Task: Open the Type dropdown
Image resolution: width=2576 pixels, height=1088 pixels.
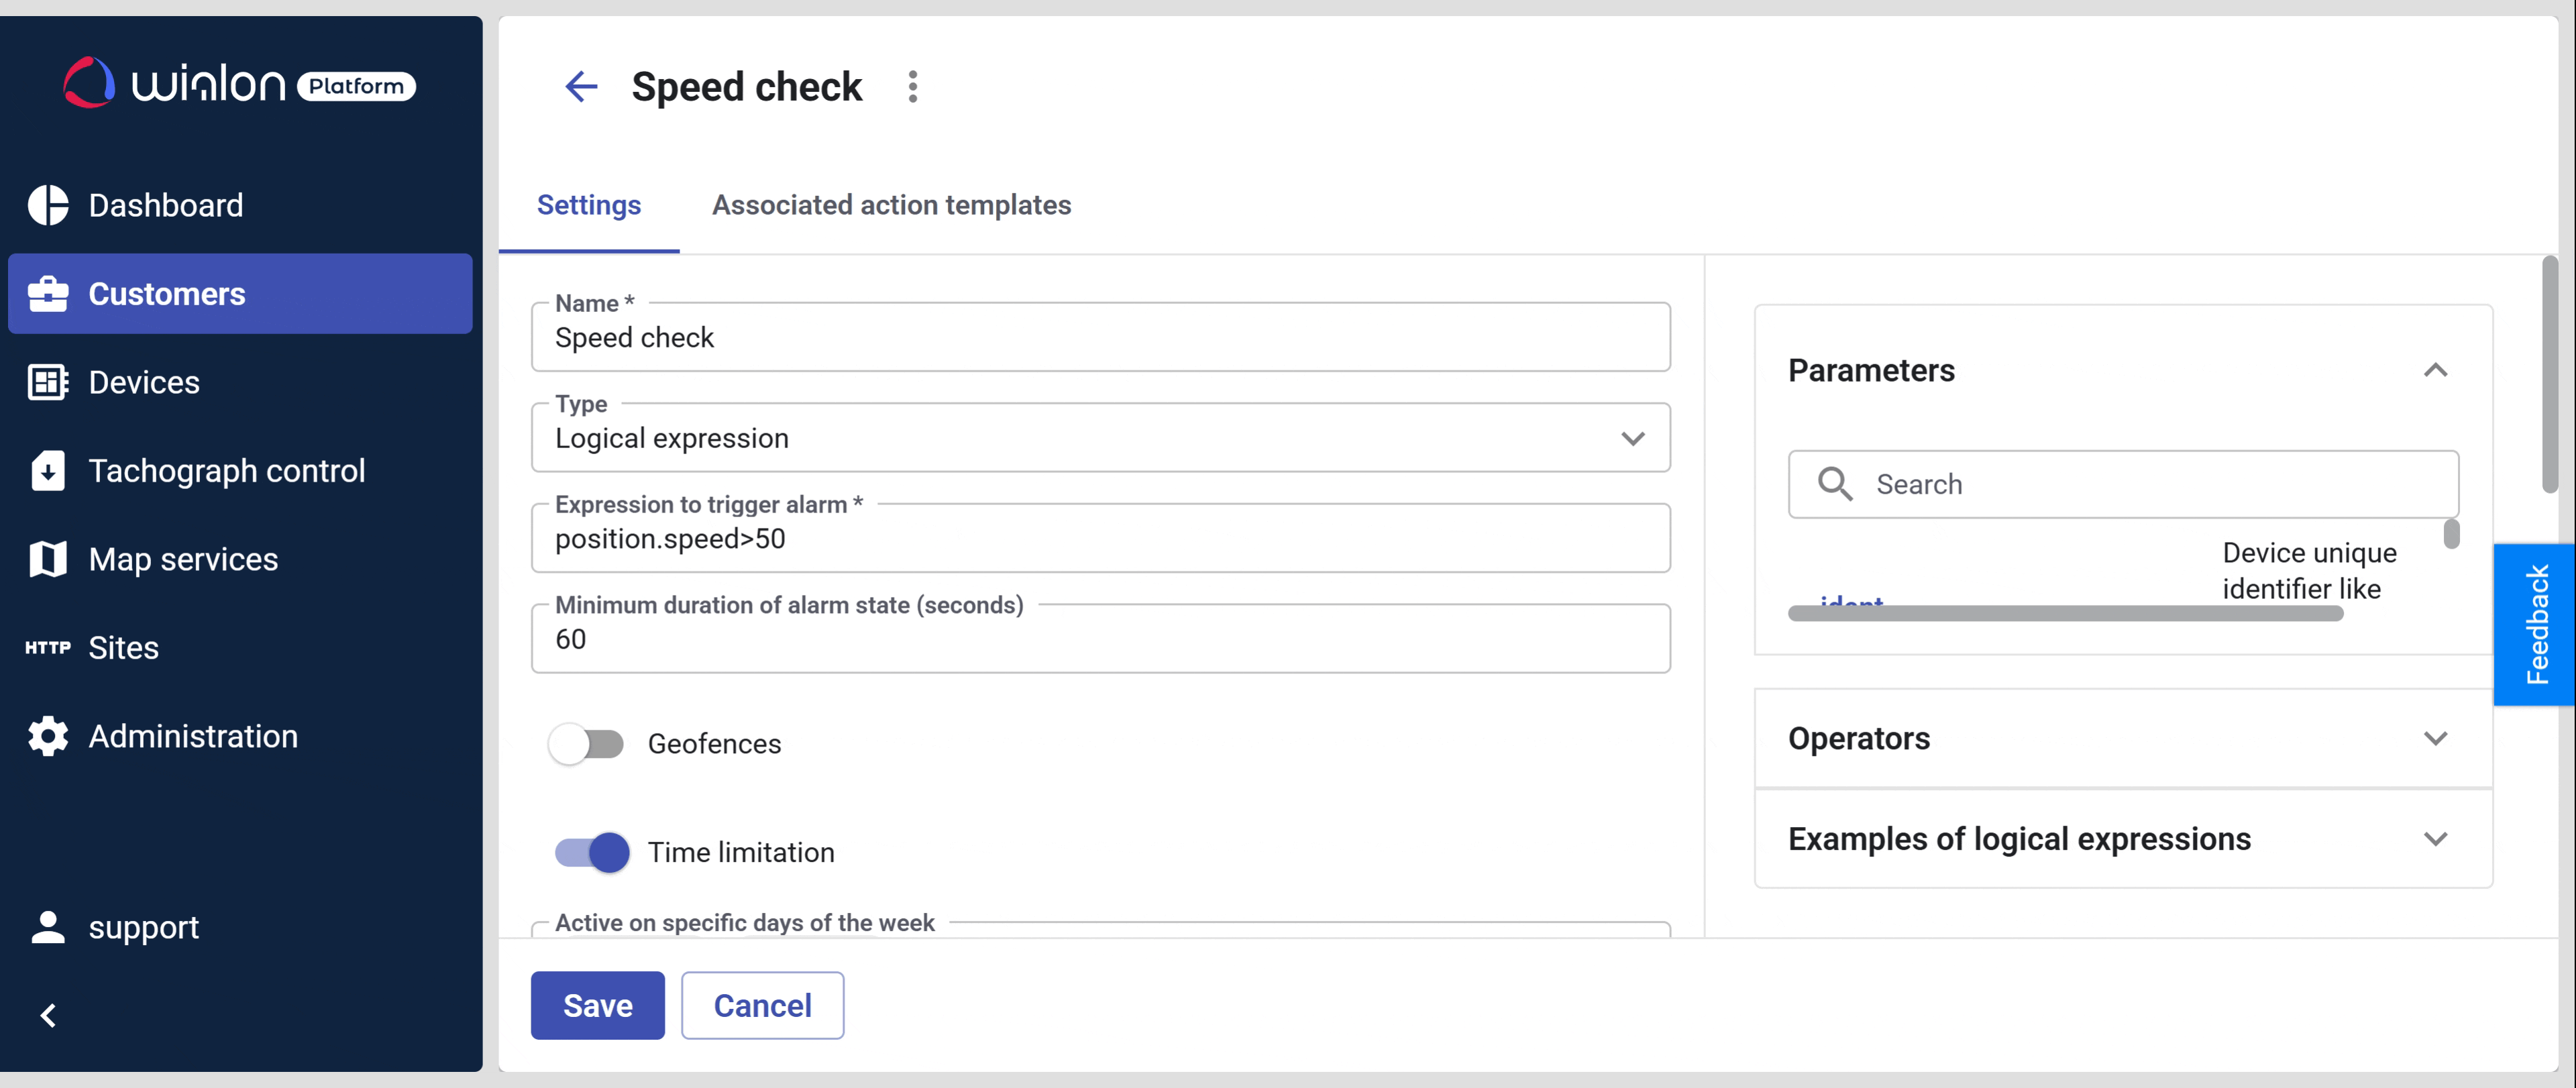Action: [x=1632, y=437]
